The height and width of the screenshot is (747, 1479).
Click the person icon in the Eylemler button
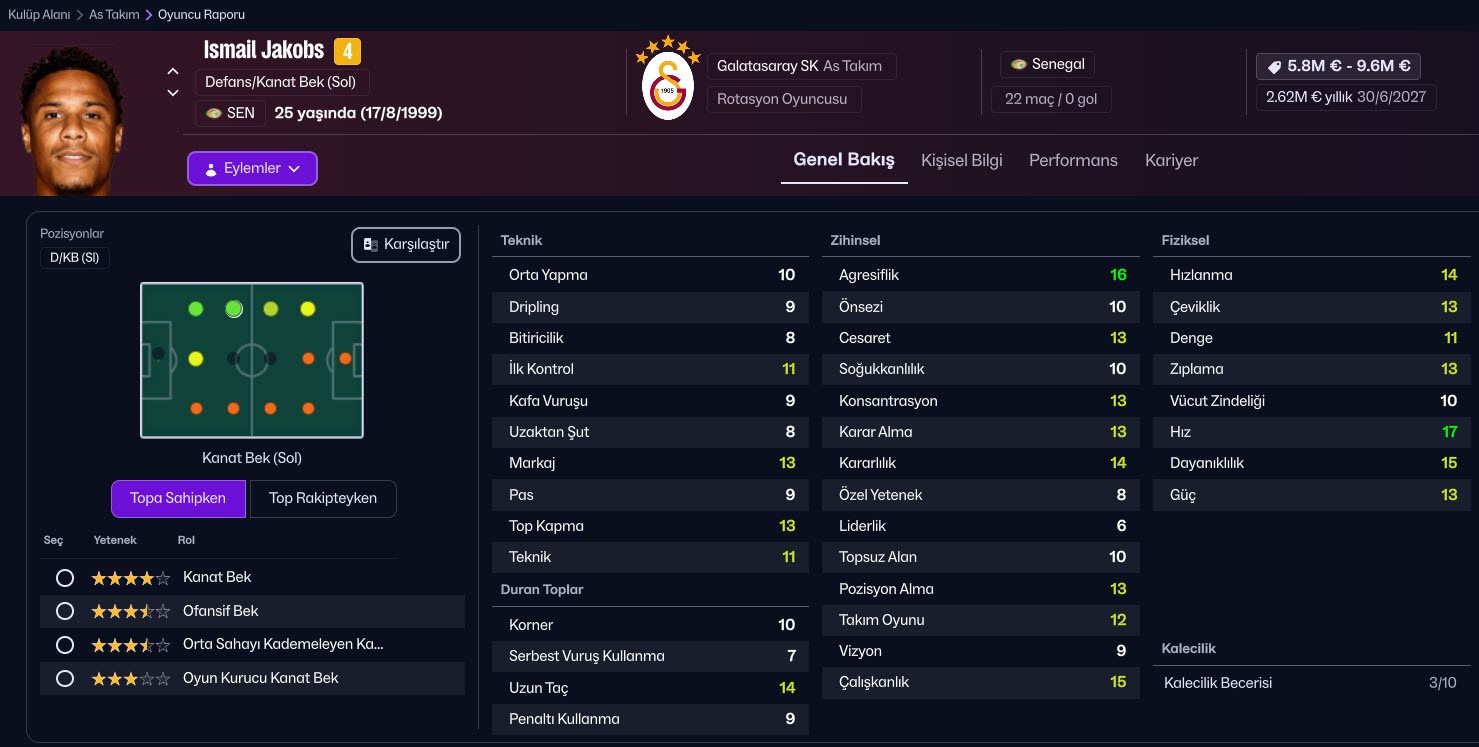click(210, 169)
